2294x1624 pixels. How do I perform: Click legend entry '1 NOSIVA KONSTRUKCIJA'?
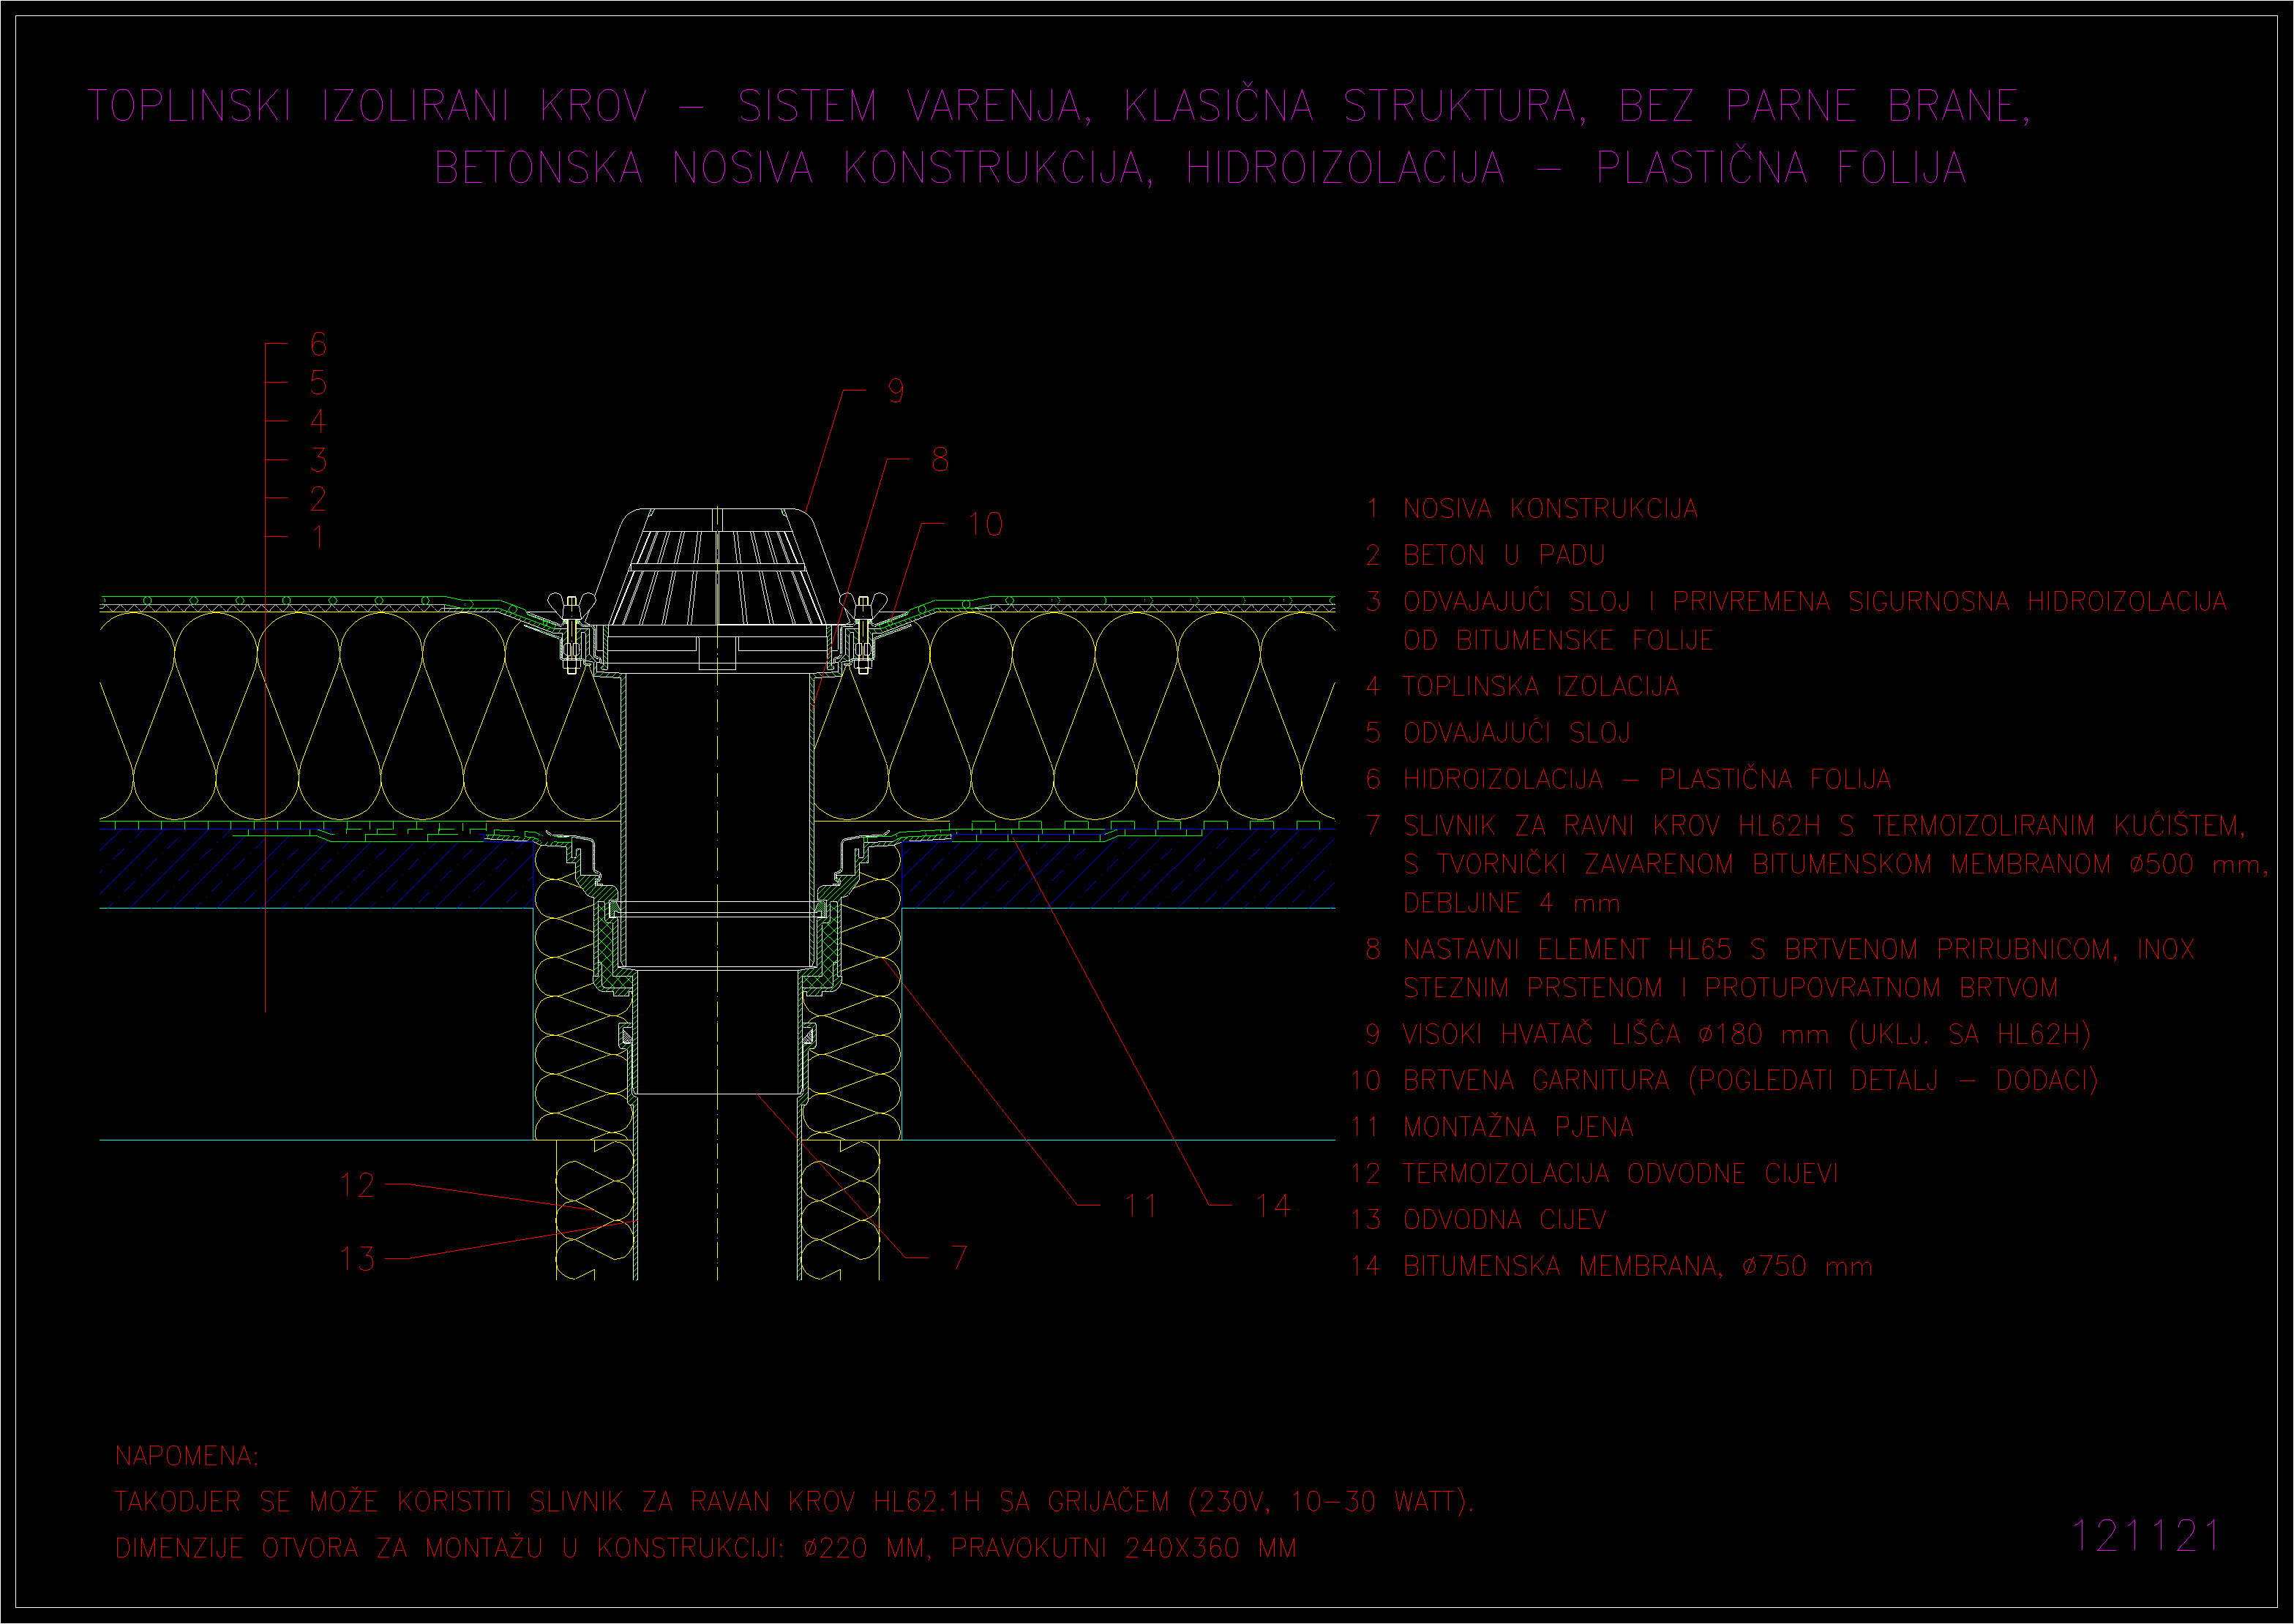coord(1532,509)
